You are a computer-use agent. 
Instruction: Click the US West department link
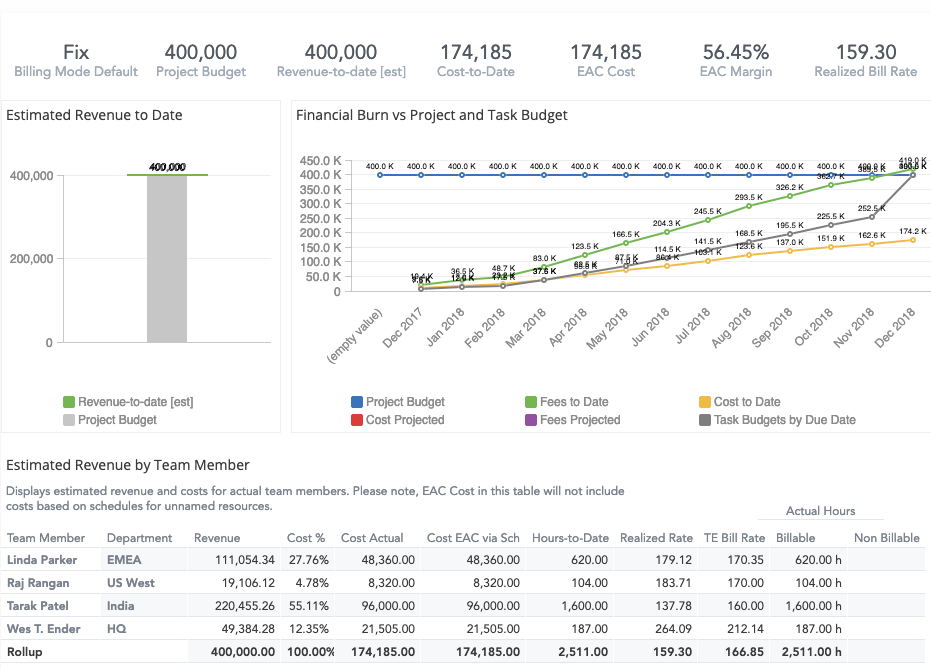pos(131,583)
